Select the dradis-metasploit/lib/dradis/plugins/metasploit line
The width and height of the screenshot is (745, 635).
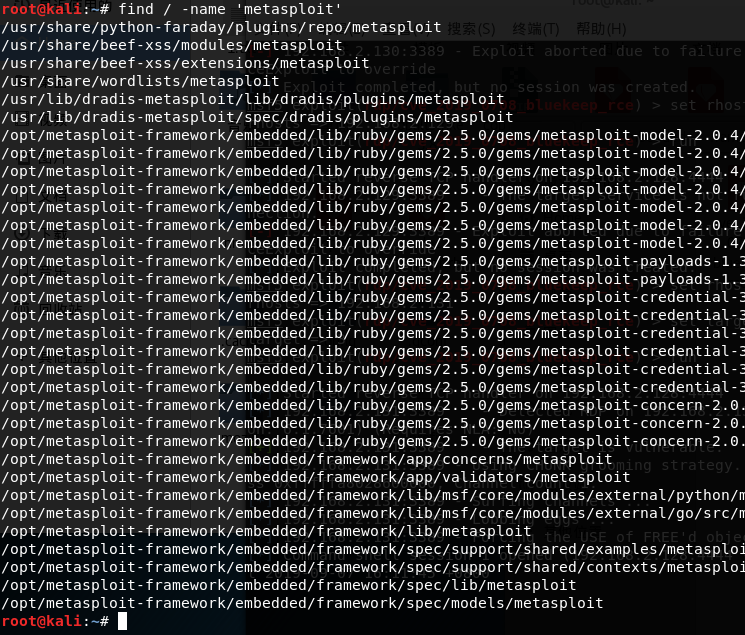pyautogui.click(x=252, y=99)
